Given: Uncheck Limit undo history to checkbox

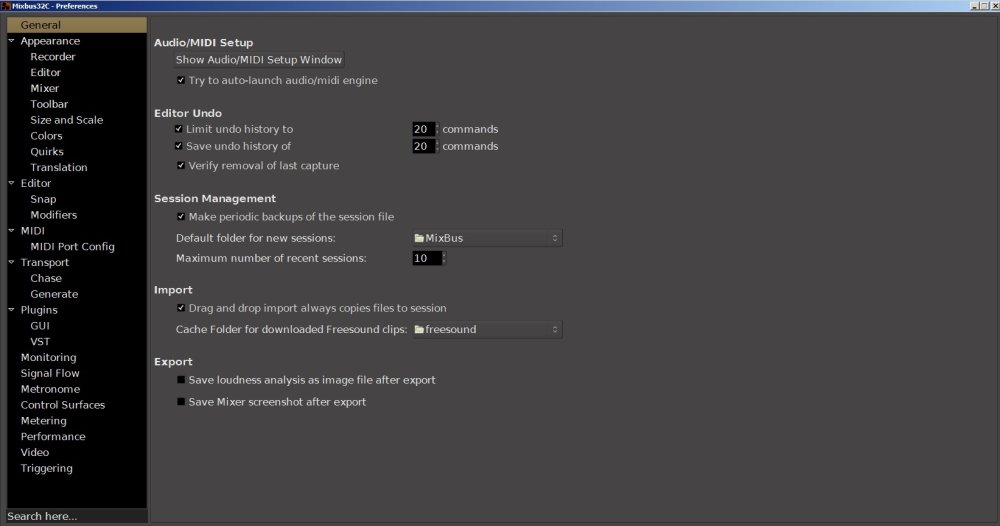Looking at the screenshot, I should tap(179, 129).
